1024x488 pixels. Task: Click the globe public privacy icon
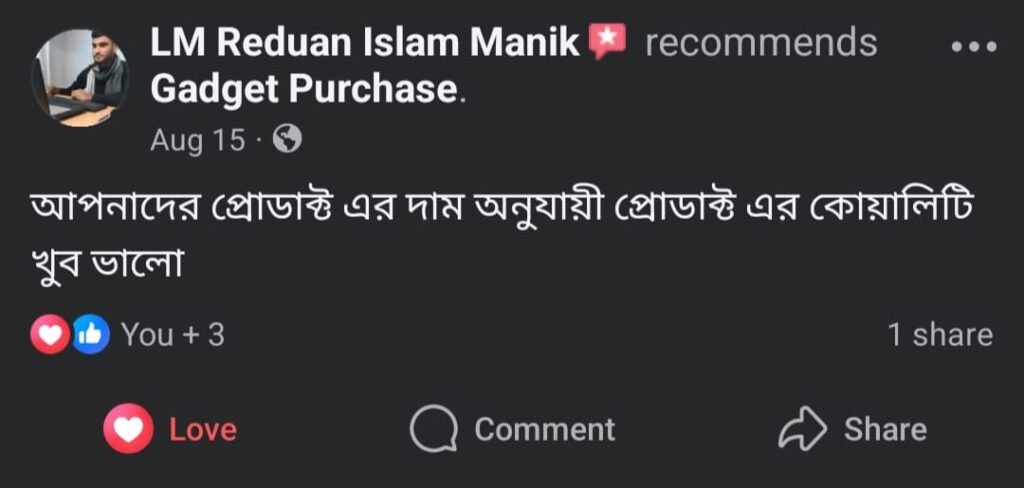(x=287, y=141)
